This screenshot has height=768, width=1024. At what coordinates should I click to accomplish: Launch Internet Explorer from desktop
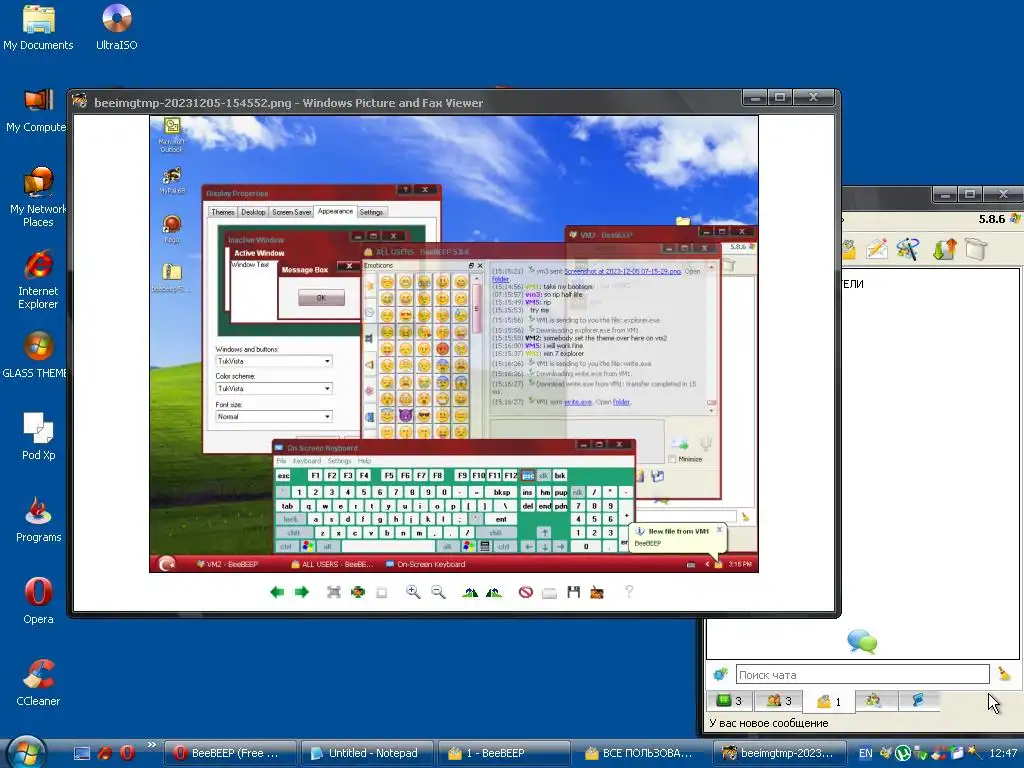[38, 279]
